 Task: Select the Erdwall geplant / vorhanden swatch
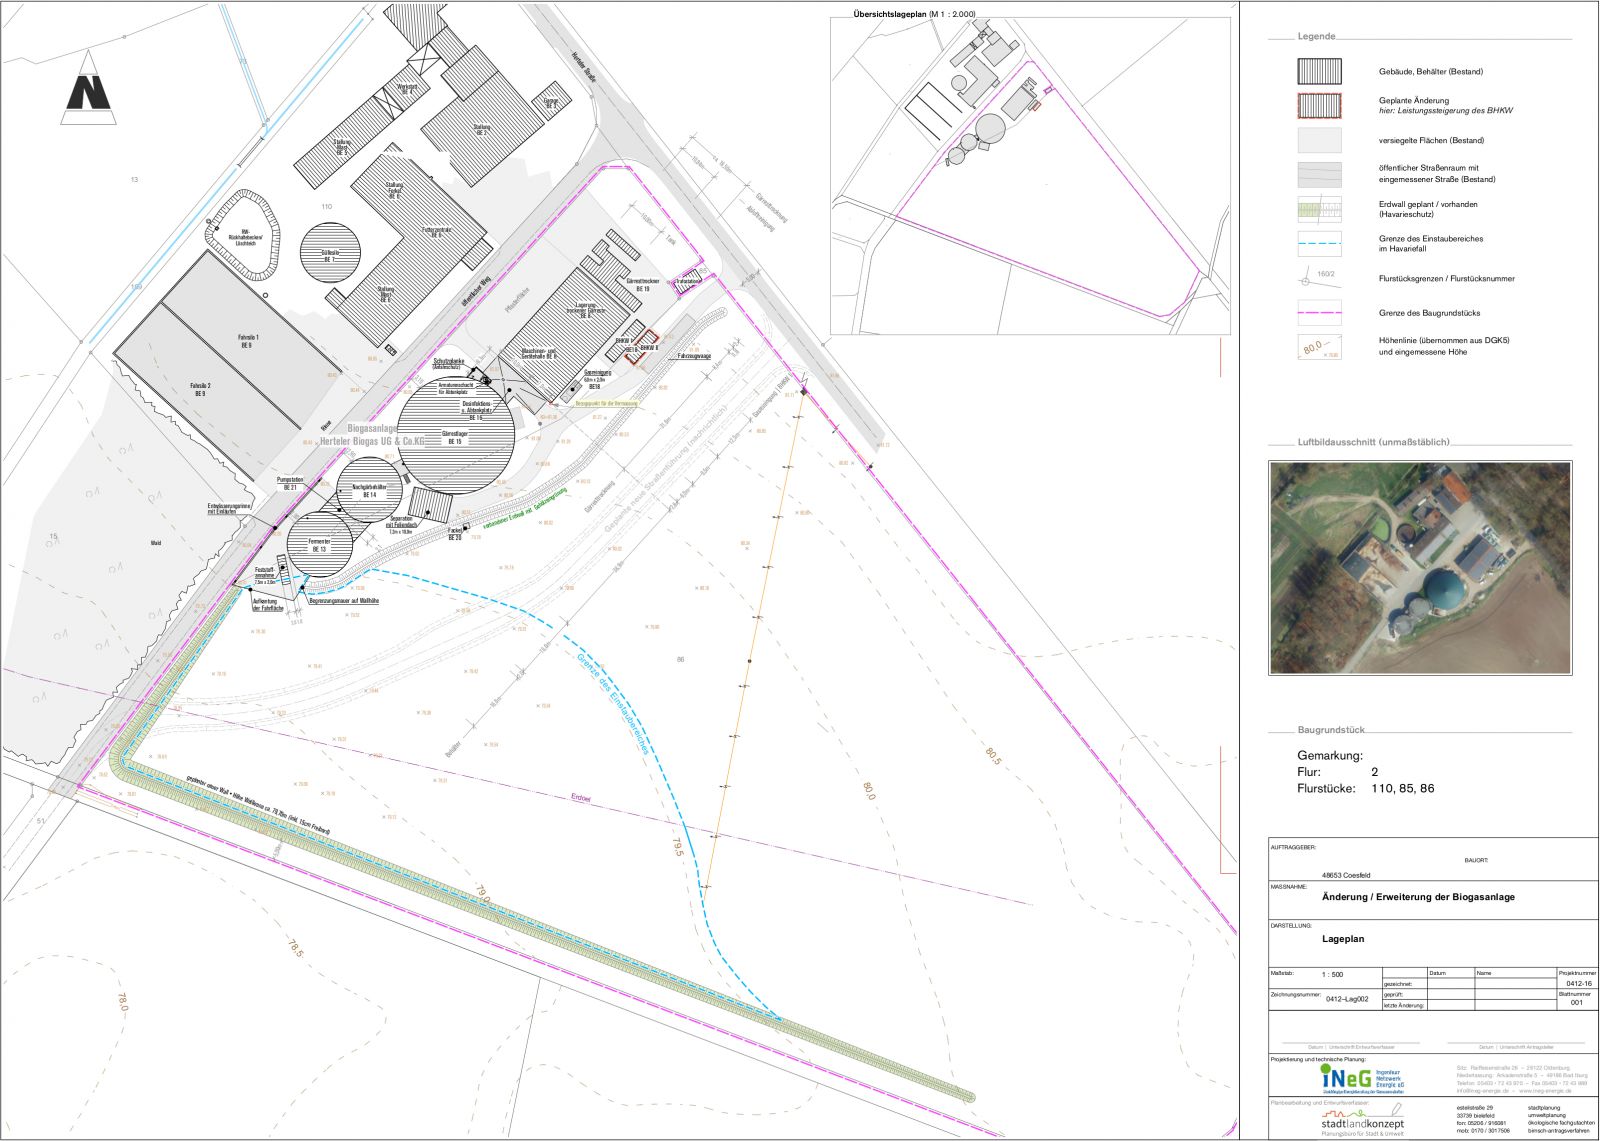1319,209
